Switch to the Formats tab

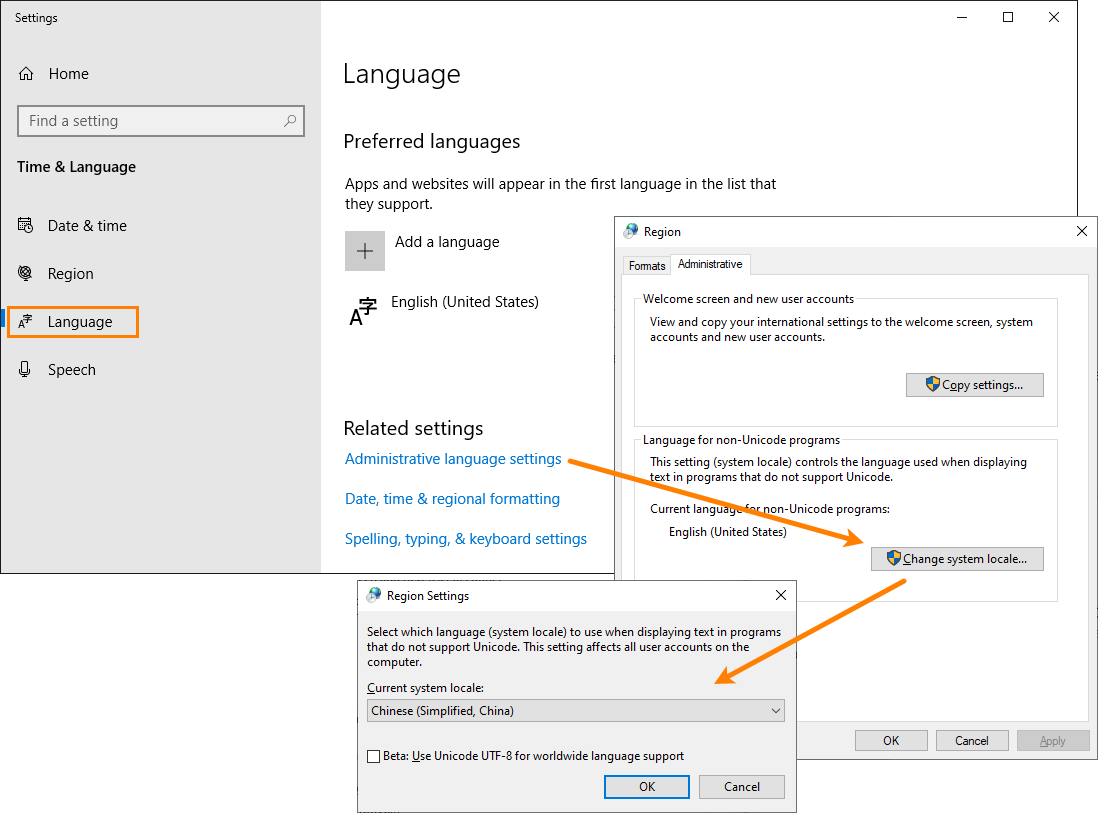click(646, 265)
